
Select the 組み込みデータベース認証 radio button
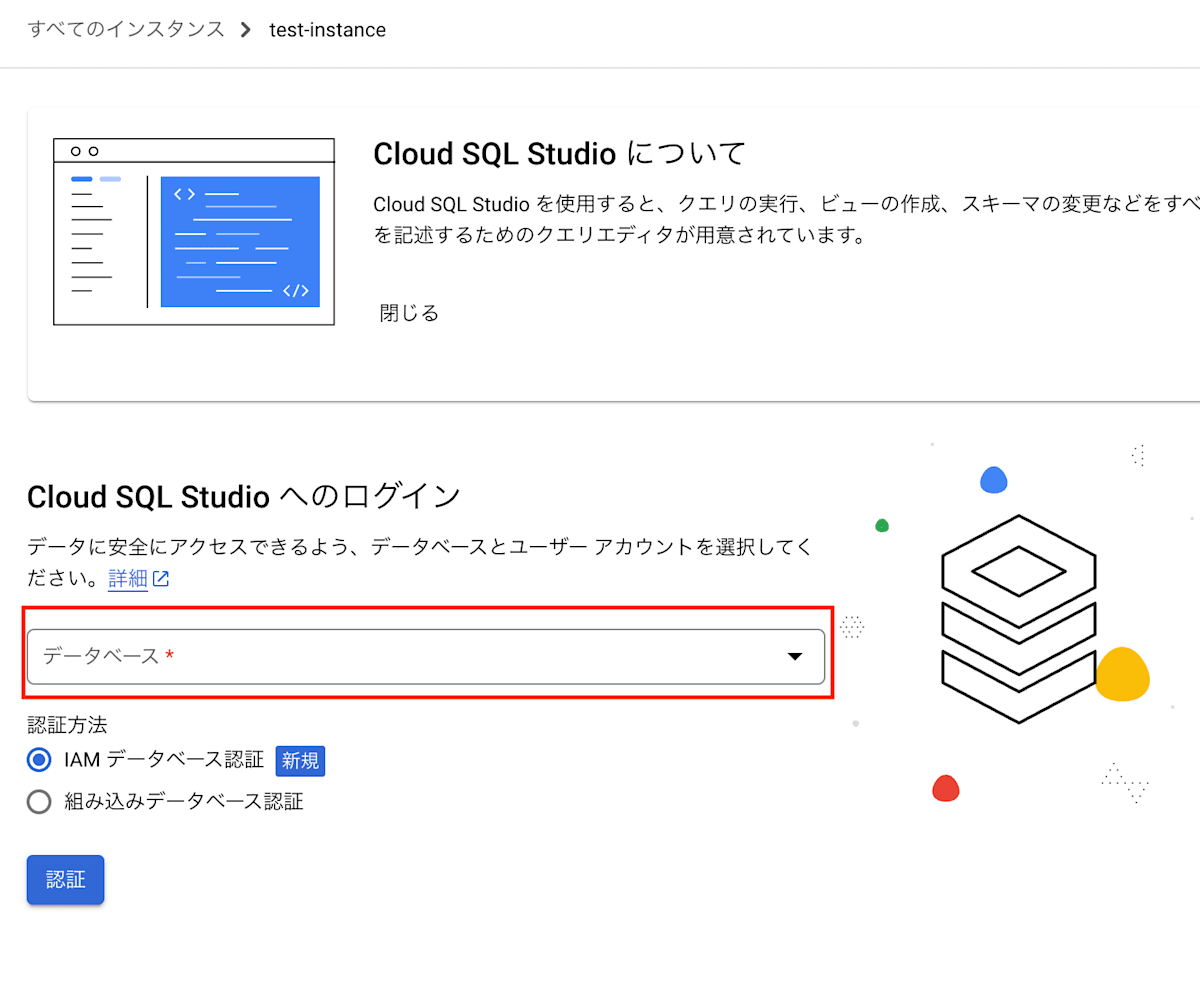click(39, 801)
